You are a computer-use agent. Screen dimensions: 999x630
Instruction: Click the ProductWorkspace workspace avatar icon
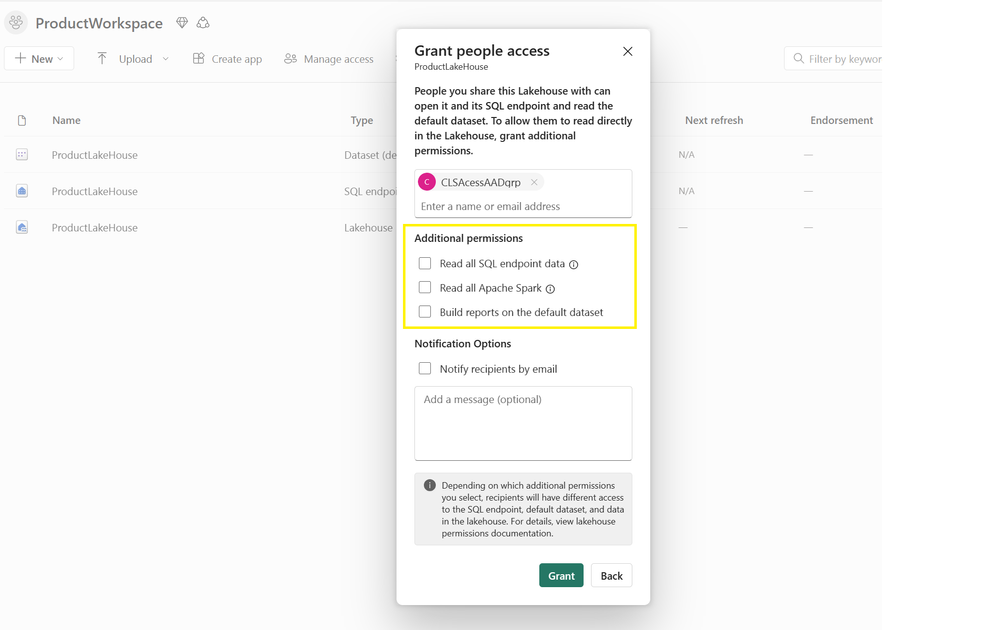[x=16, y=23]
